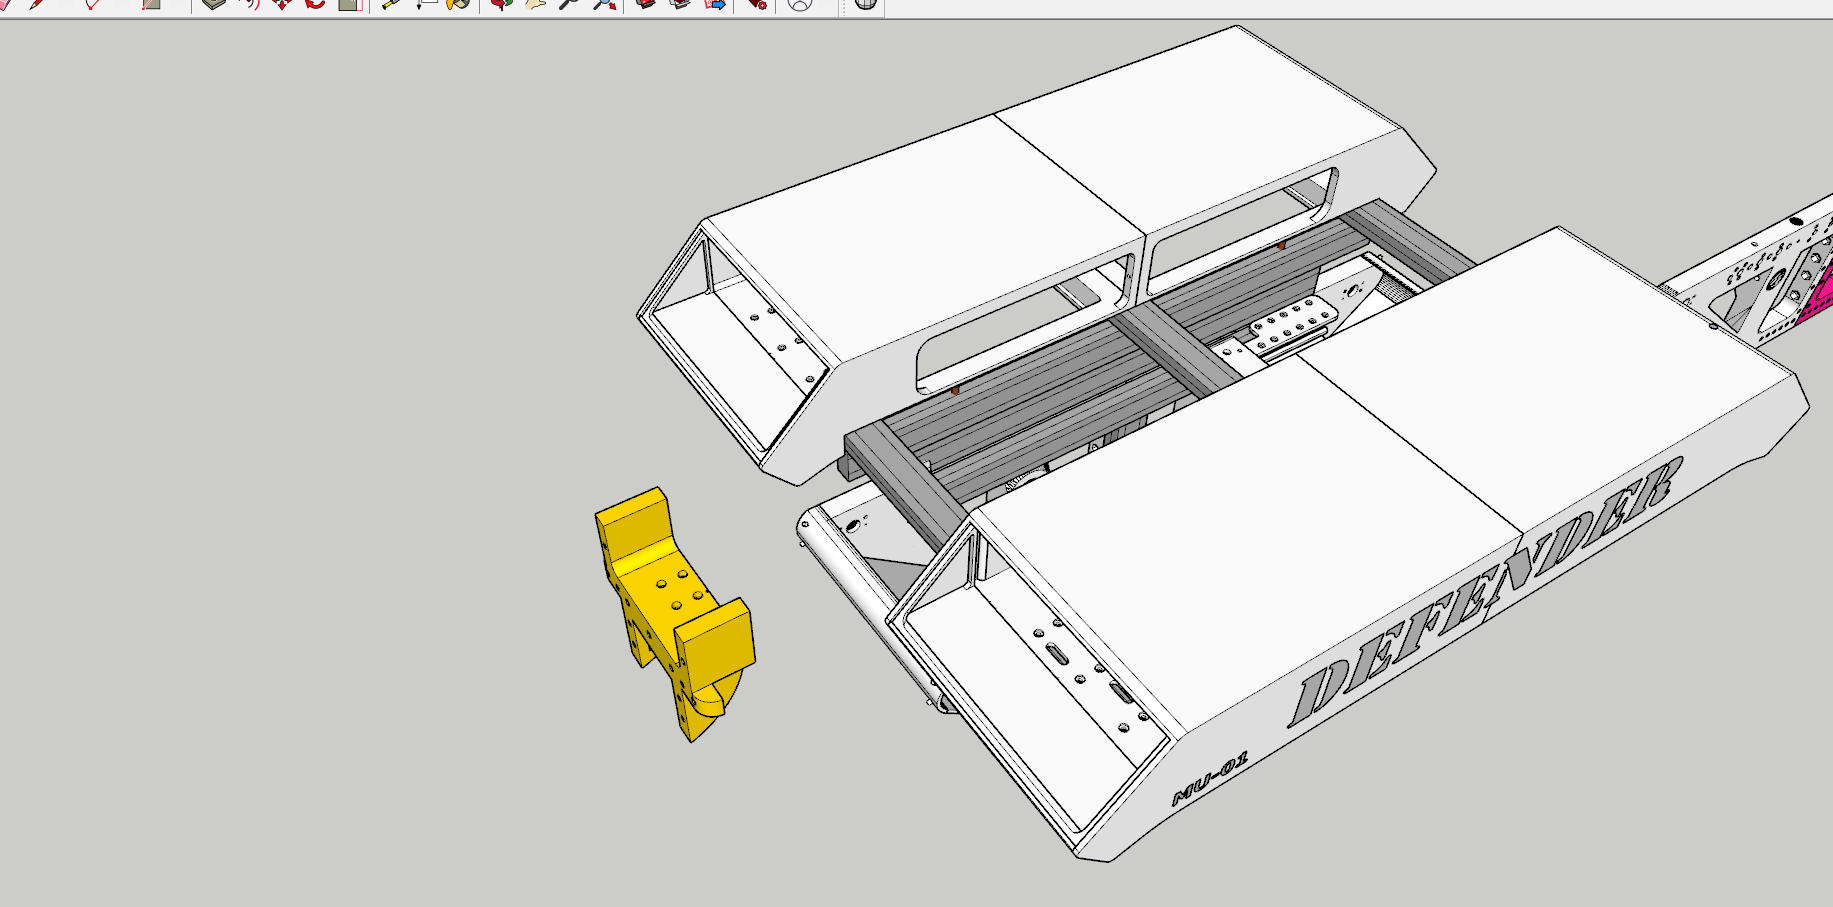Image resolution: width=1833 pixels, height=907 pixels.
Task: Select the Zoom magnifier tool
Action: click(x=569, y=3)
